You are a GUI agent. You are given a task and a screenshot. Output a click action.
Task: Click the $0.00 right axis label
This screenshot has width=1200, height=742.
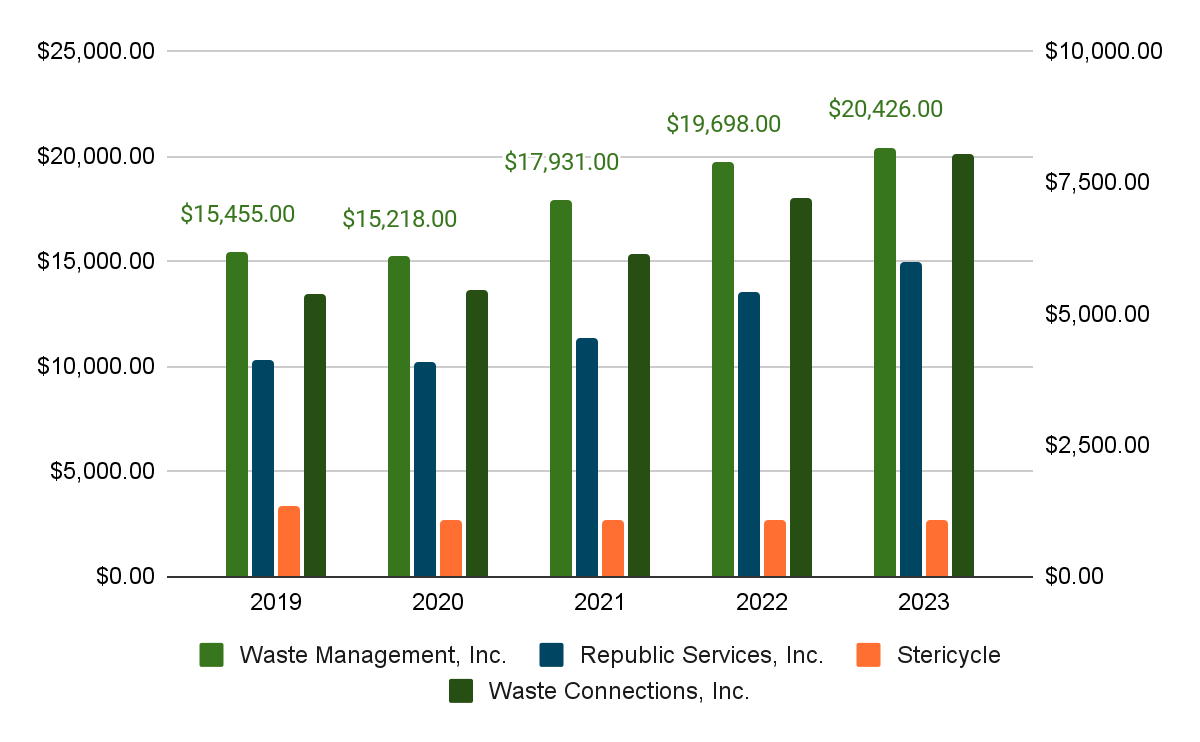[x=1075, y=576]
